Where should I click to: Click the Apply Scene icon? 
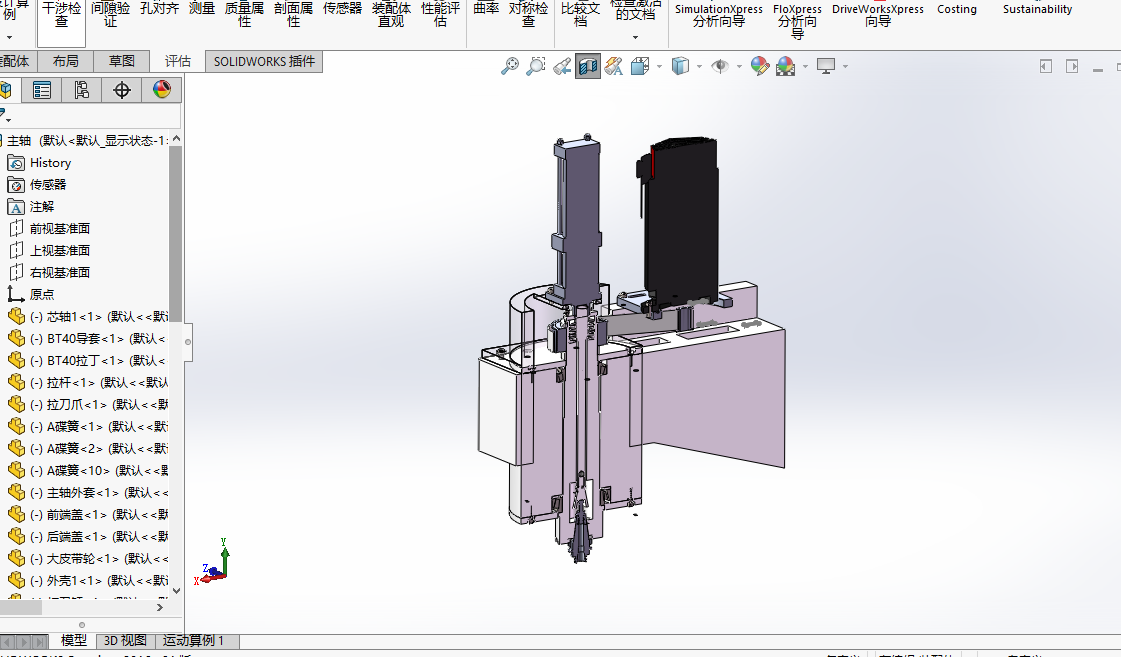point(786,66)
